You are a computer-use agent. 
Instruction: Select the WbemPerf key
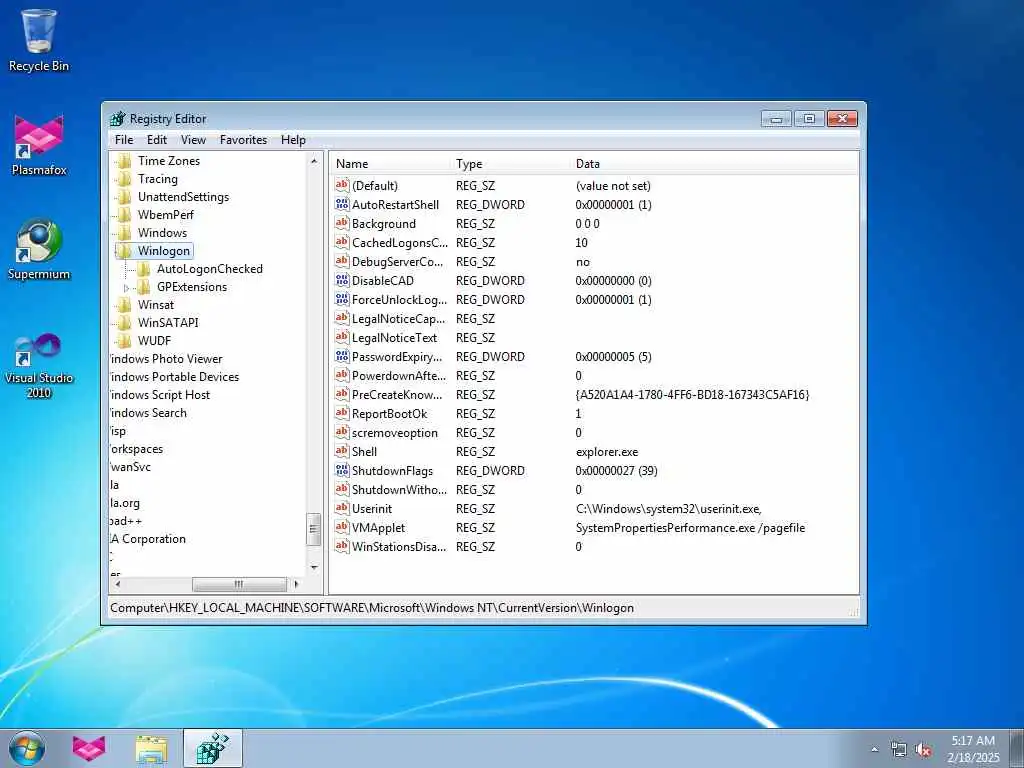coord(166,215)
